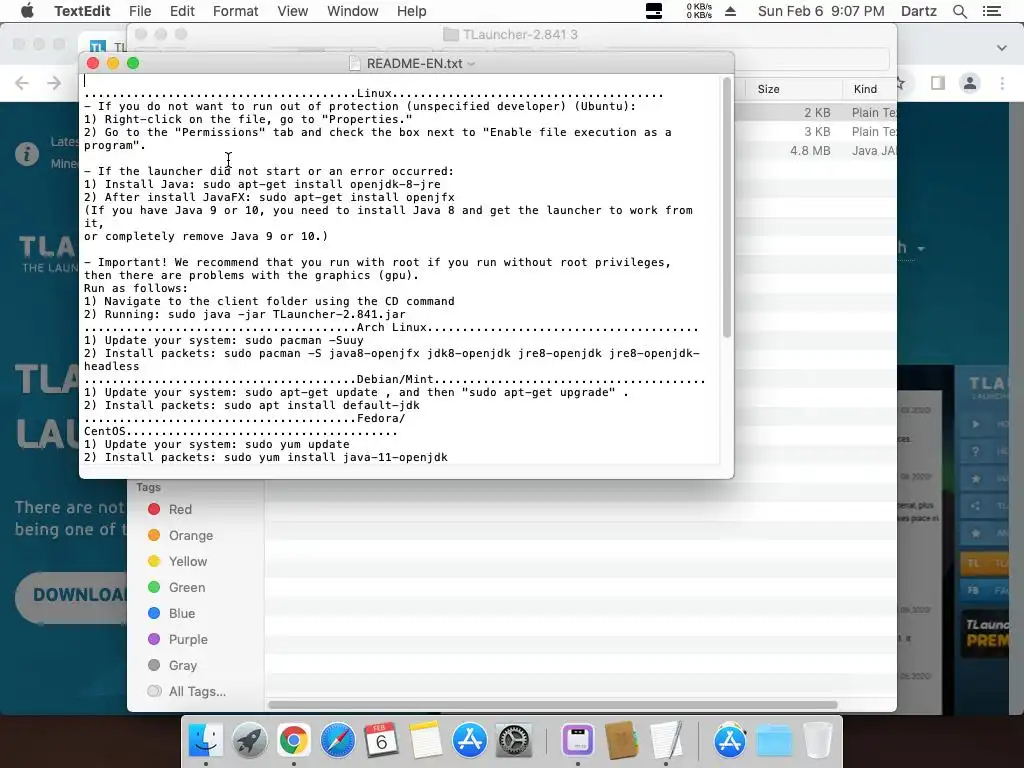1024x768 pixels.
Task: Open Notes from the Dock
Action: (426, 741)
